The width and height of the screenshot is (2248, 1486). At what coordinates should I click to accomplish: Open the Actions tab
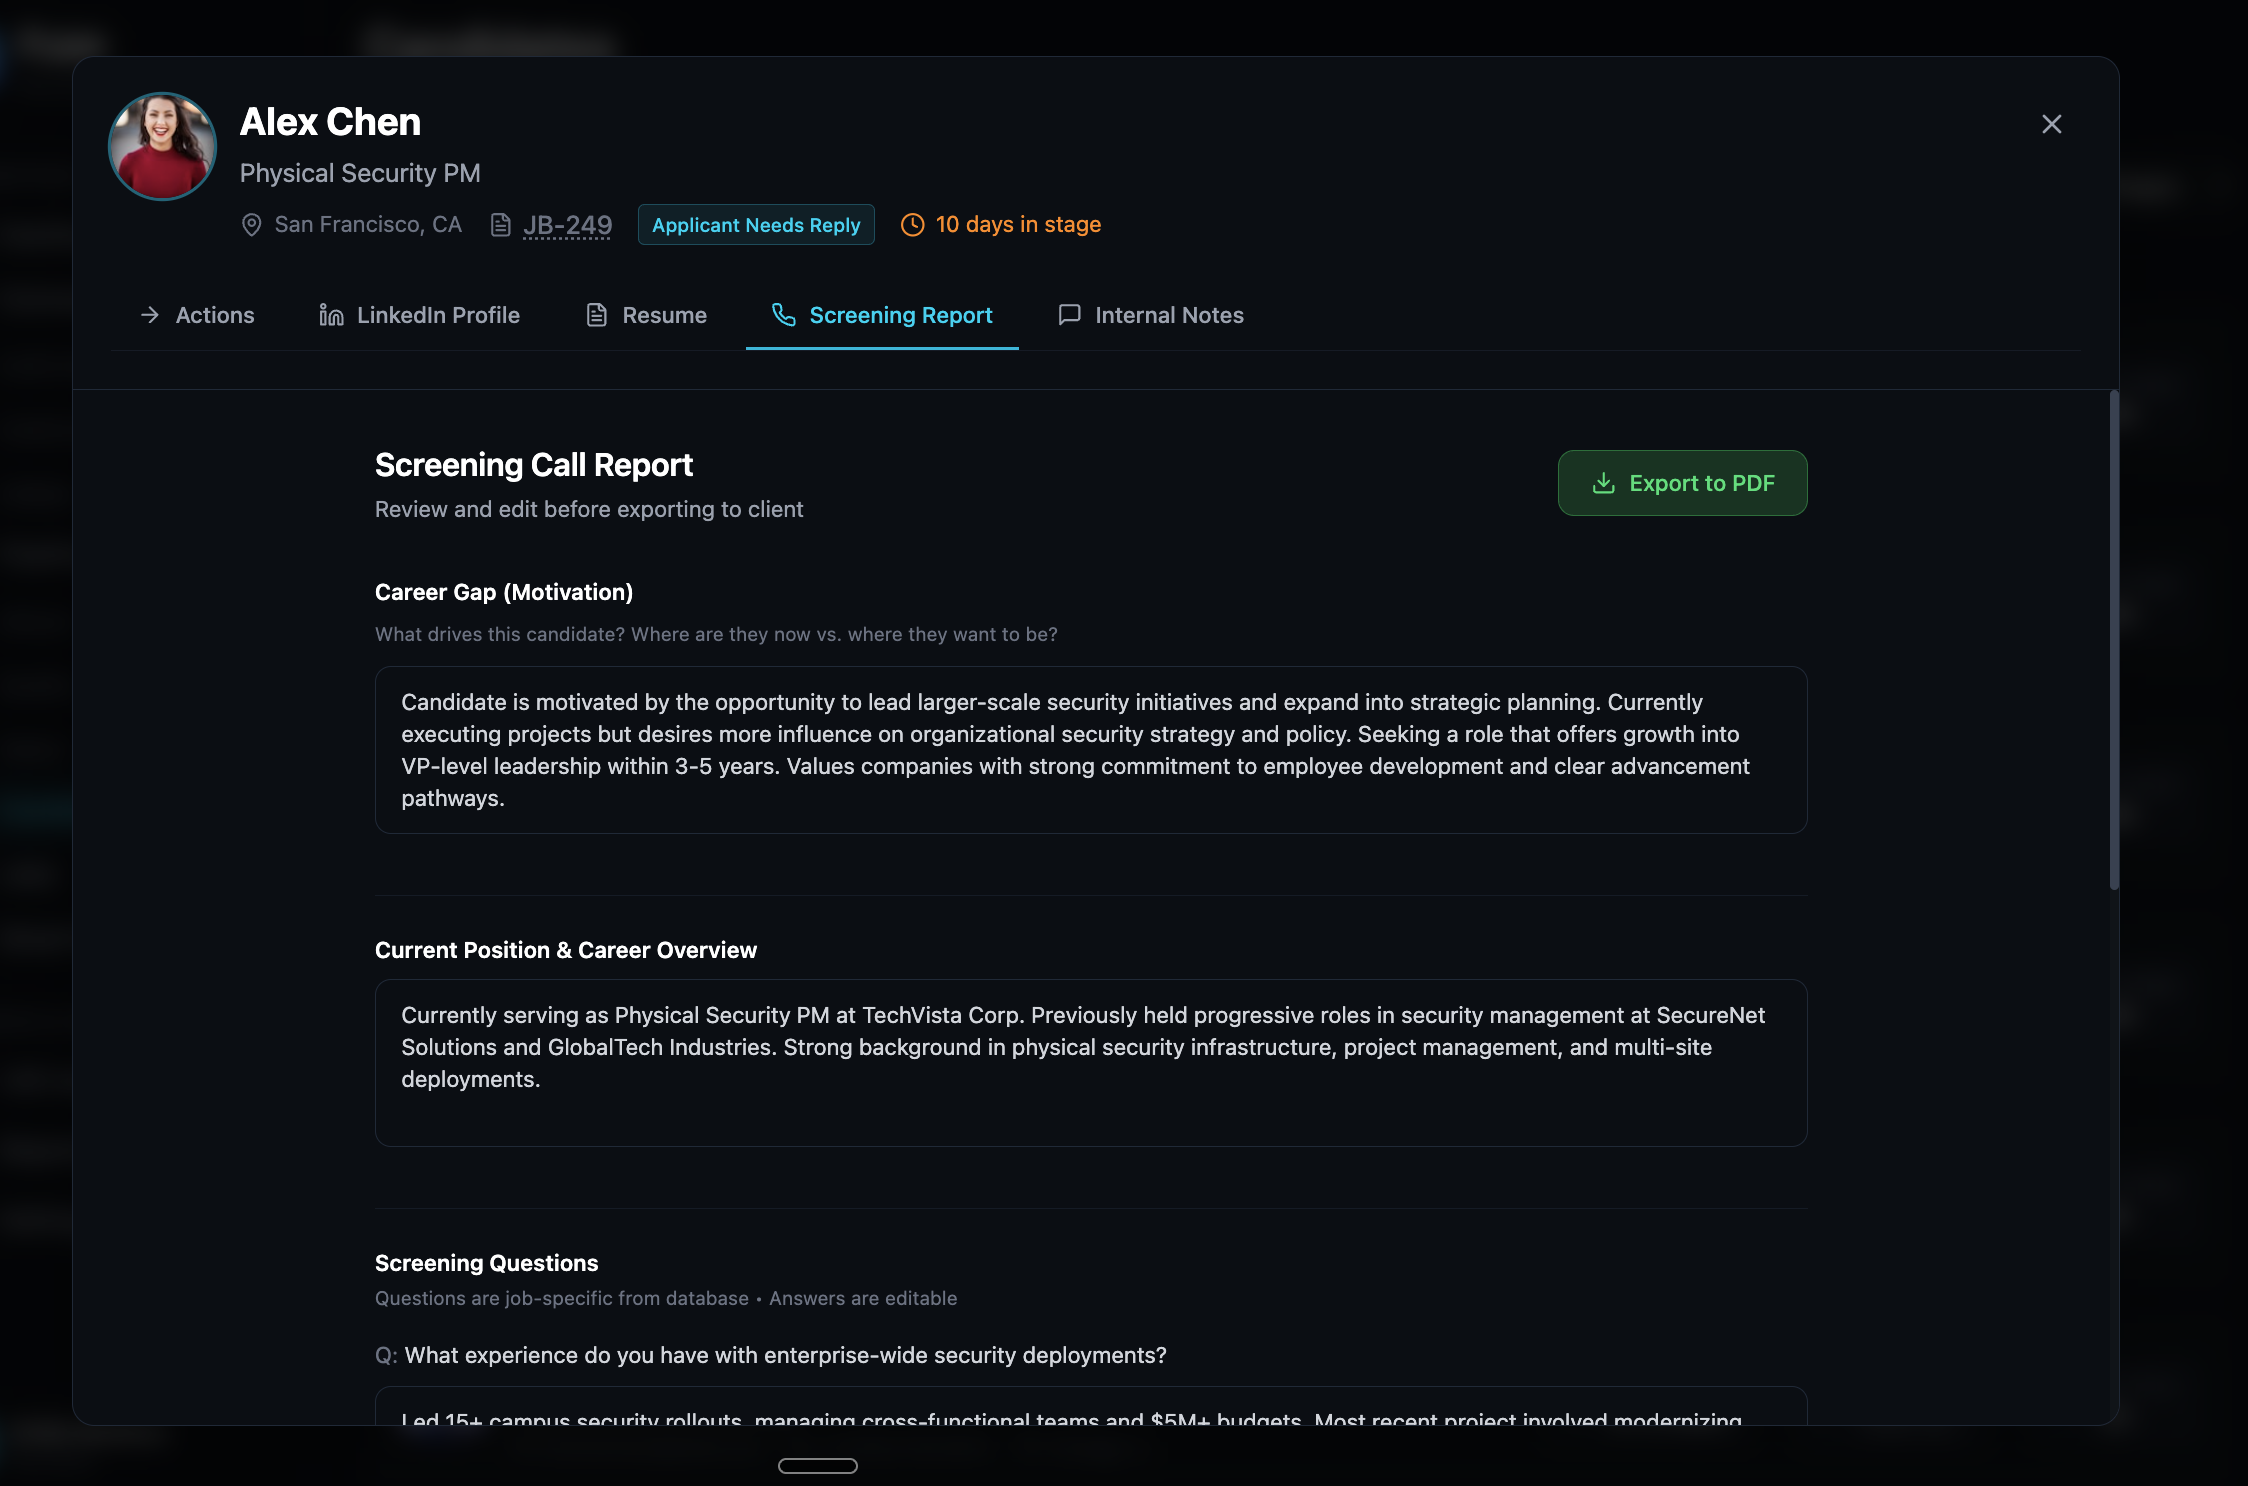click(x=197, y=315)
